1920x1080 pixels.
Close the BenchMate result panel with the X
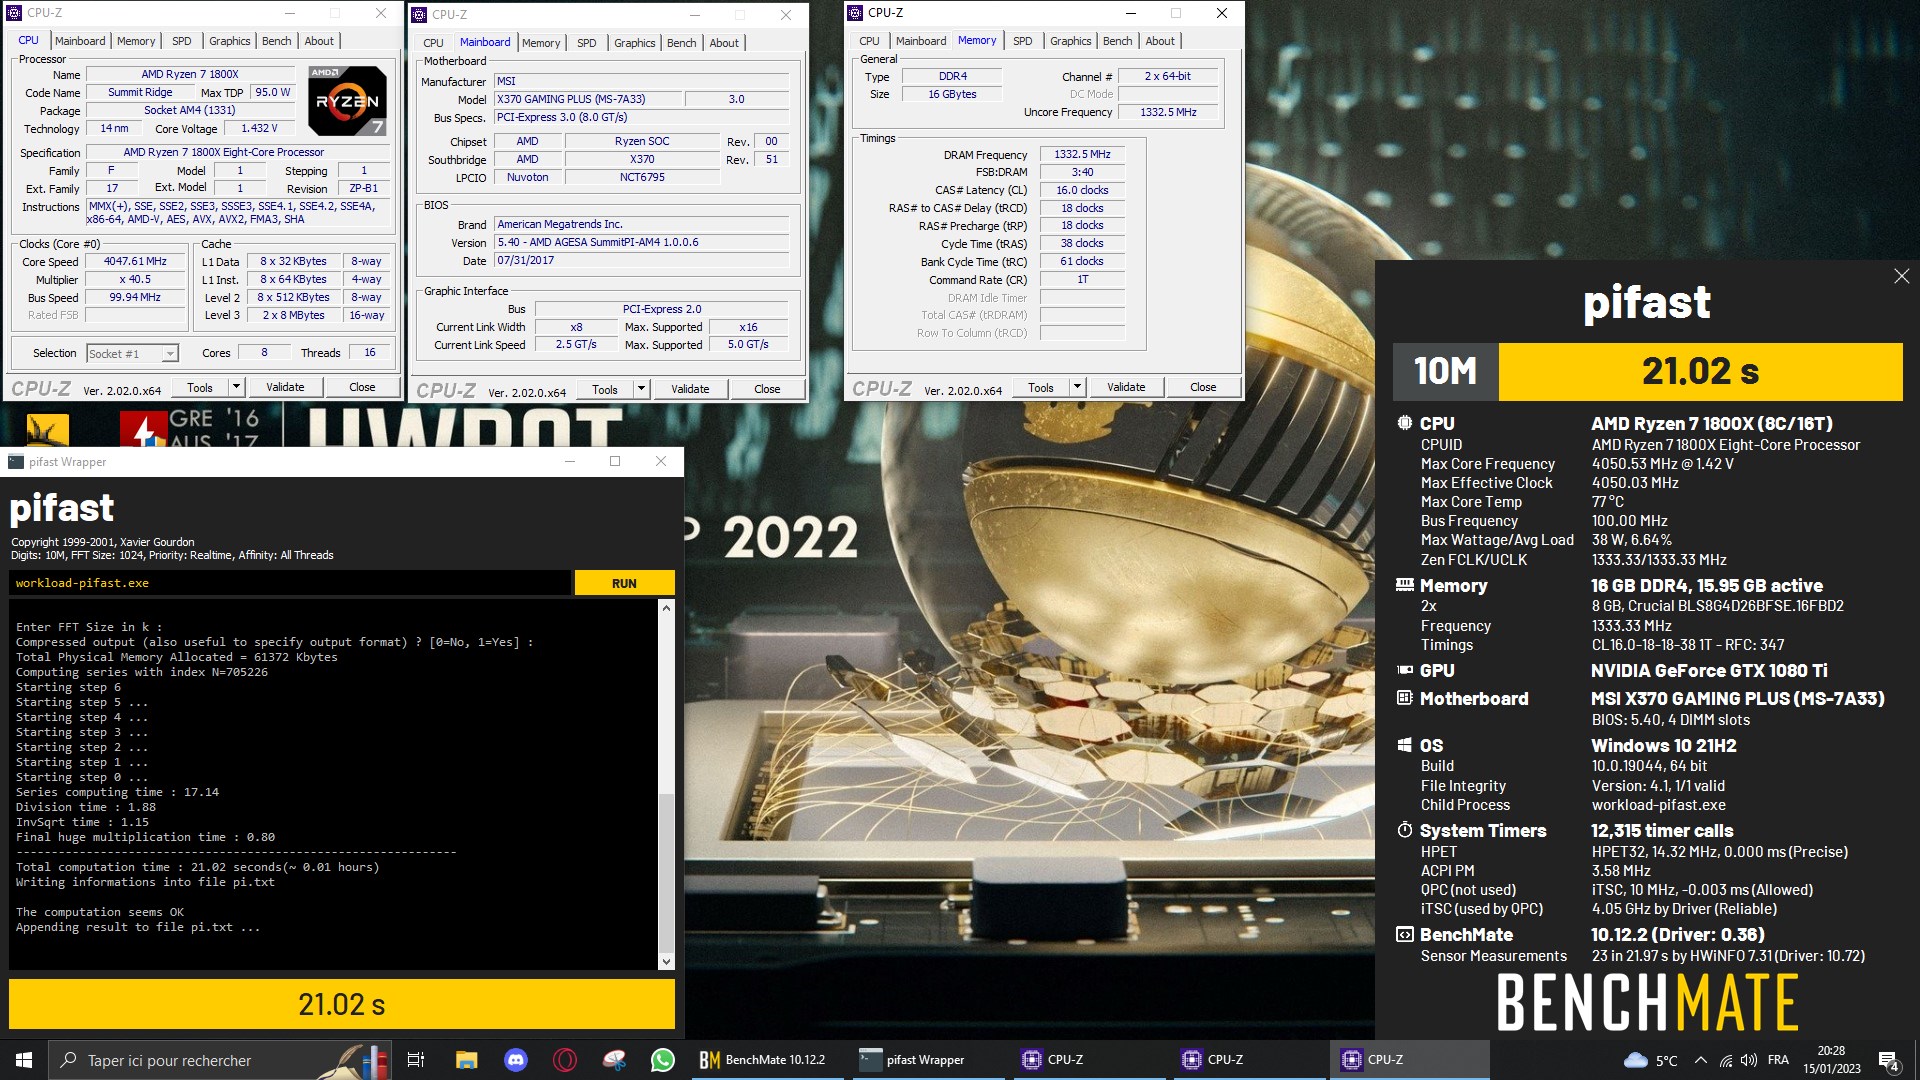point(1901,276)
